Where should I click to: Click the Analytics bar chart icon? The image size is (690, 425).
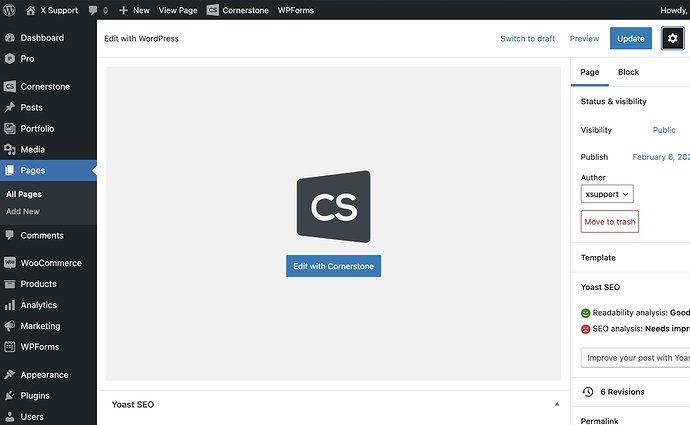[x=10, y=305]
